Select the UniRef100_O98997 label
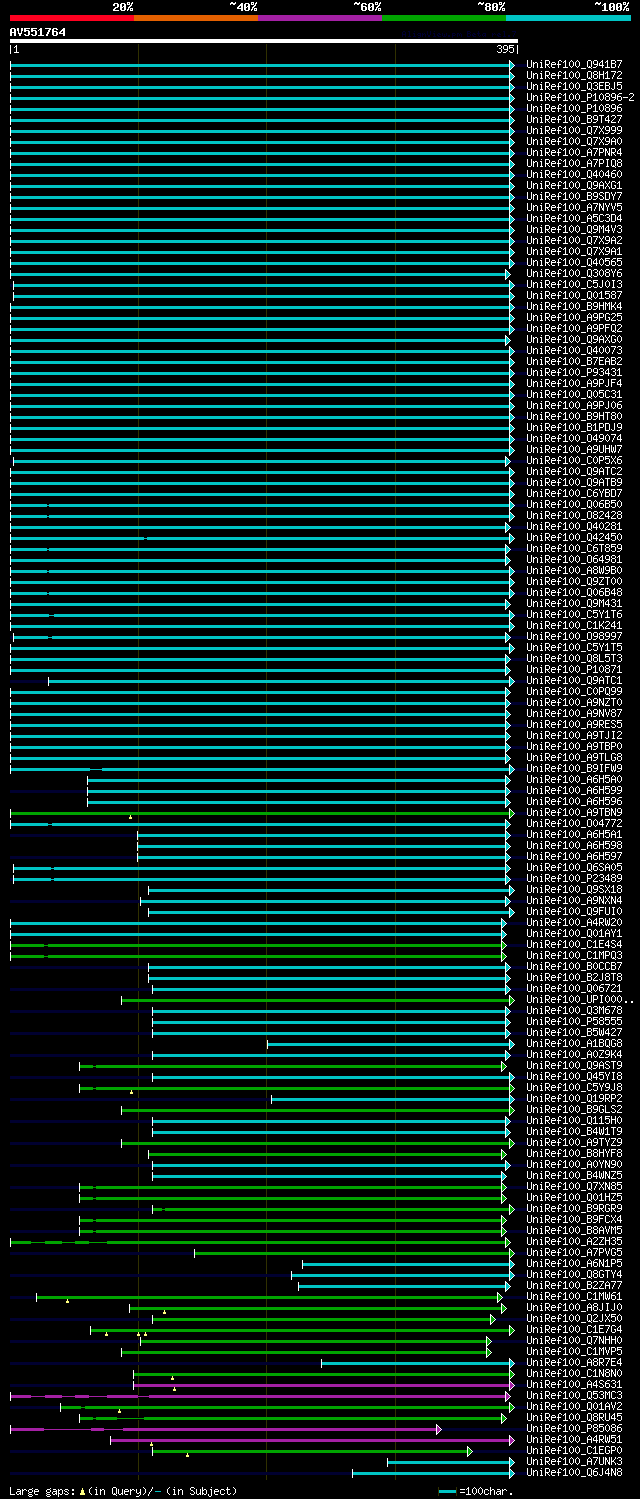This screenshot has width=640, height=1499. click(x=574, y=636)
